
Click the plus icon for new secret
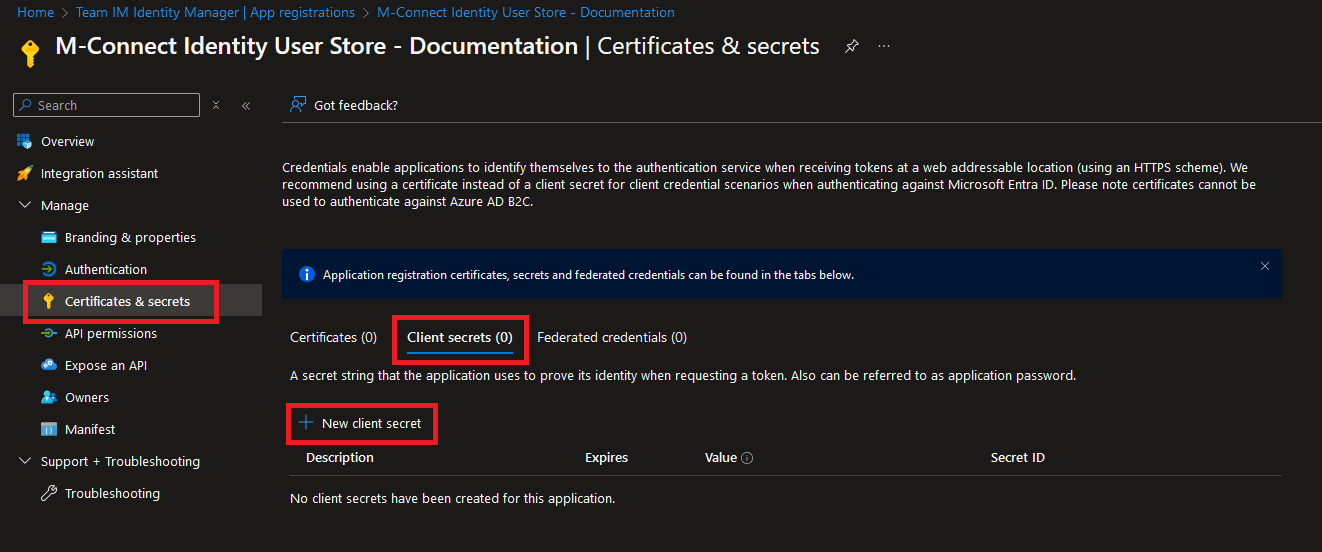coord(306,423)
